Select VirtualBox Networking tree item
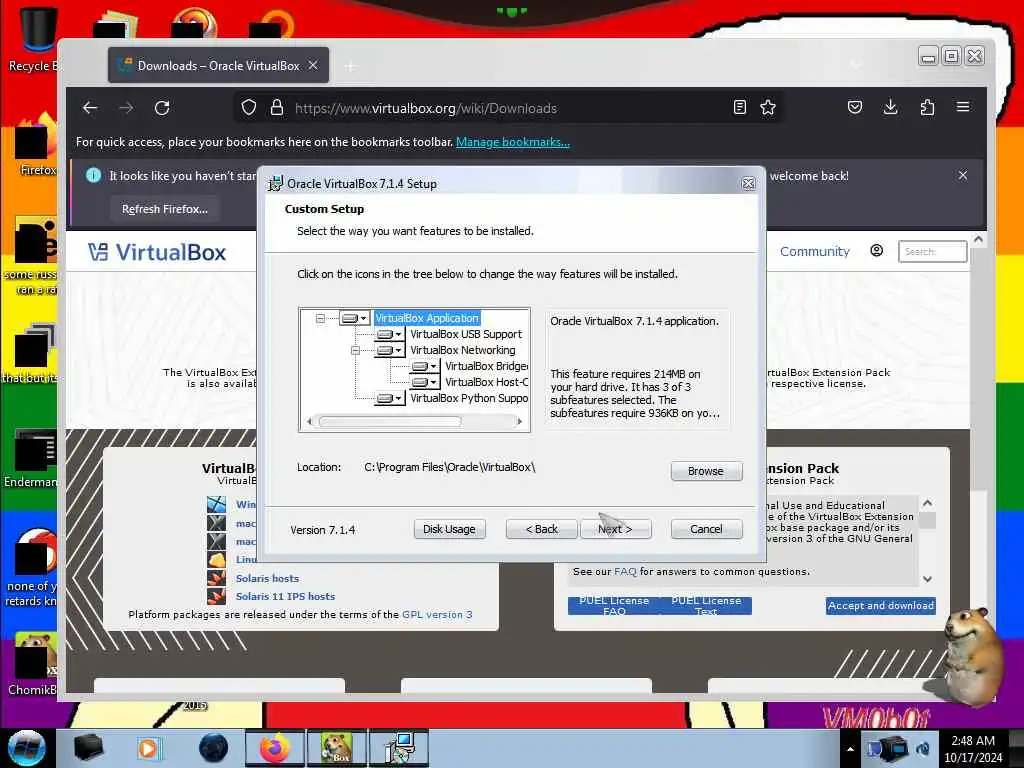Viewport: 1024px width, 768px height. 462,350
